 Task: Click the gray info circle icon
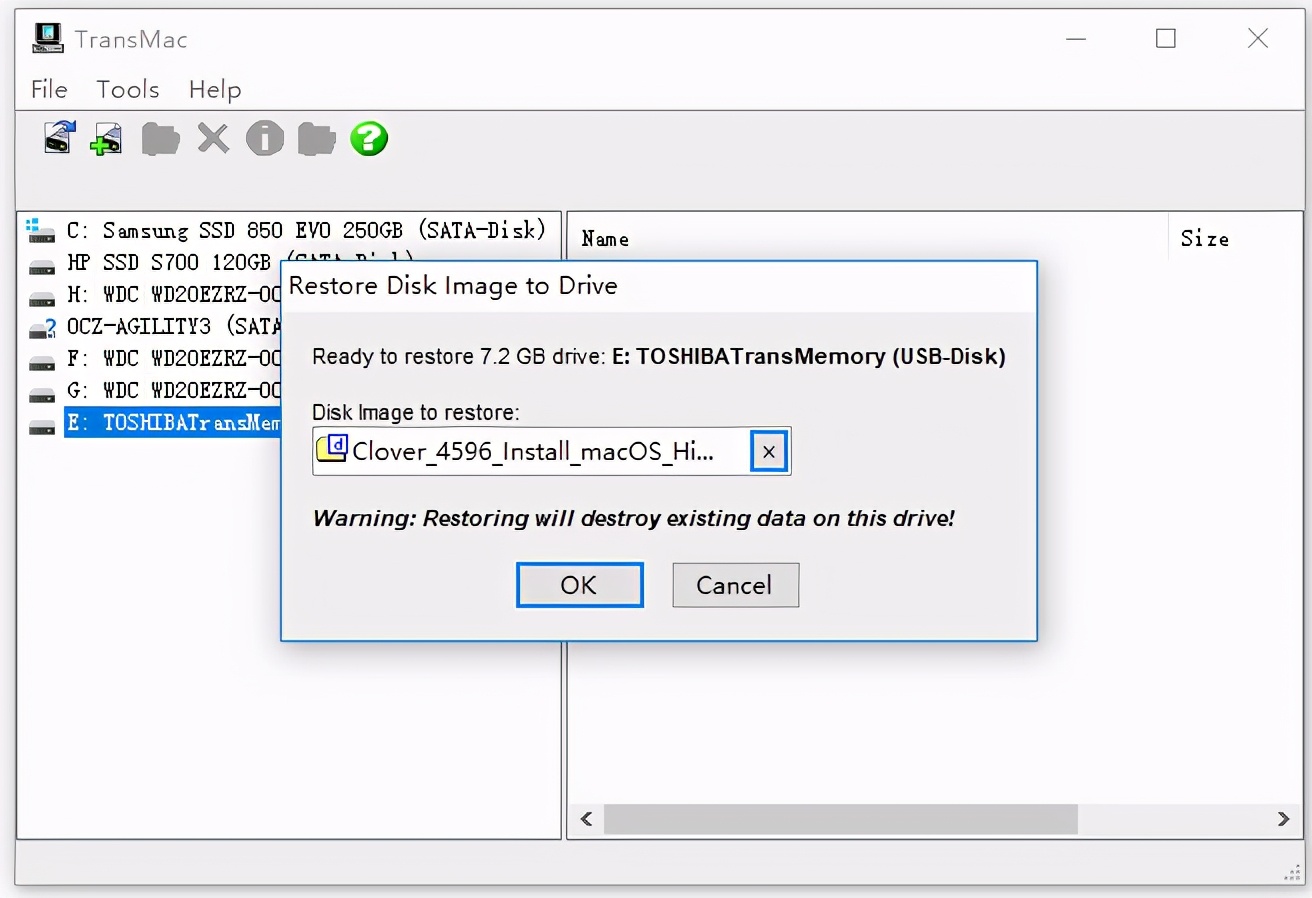point(265,138)
